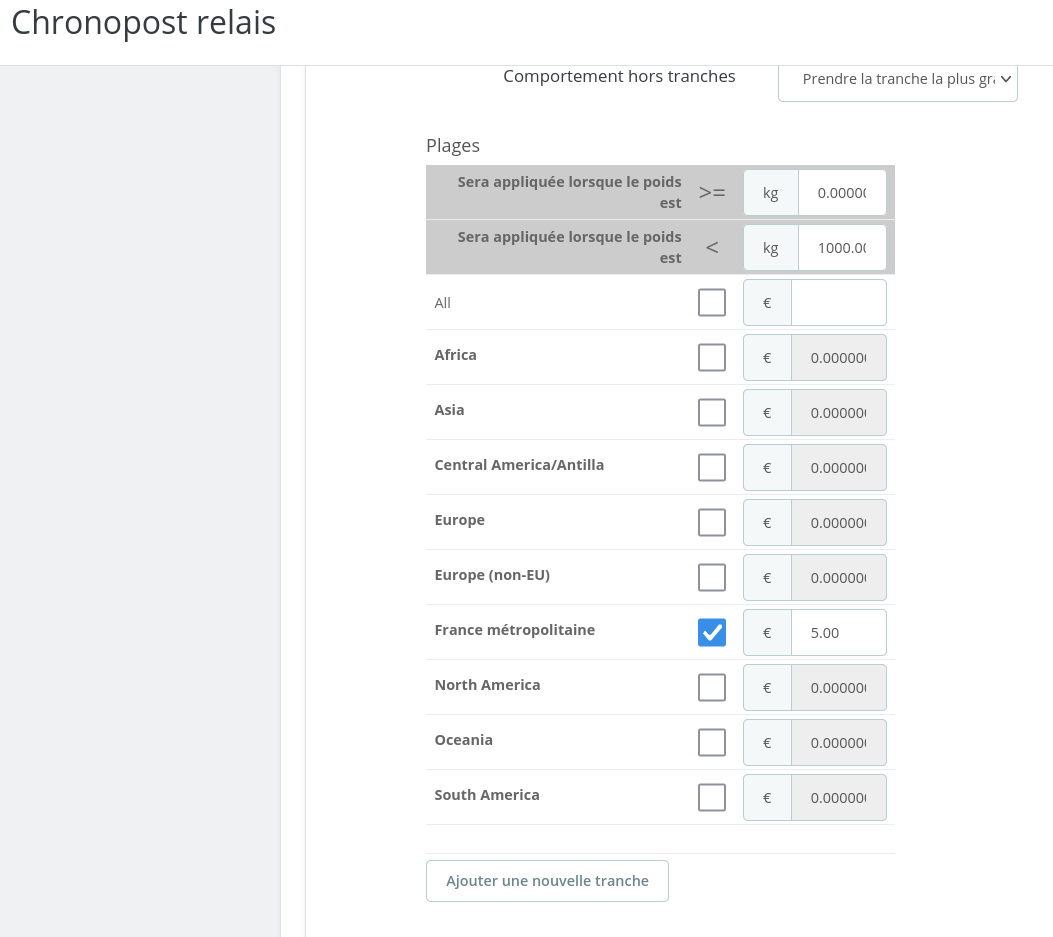Uncheck the France métropolitaine checkbox
Viewport: 1053px width, 937px height.
712,633
